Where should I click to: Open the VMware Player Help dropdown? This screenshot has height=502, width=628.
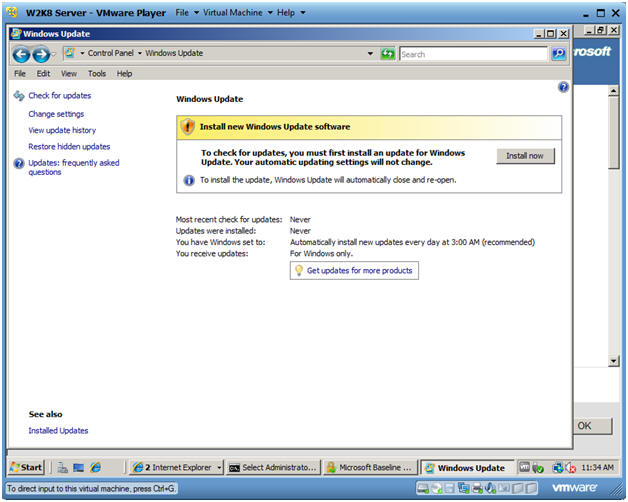coord(291,13)
